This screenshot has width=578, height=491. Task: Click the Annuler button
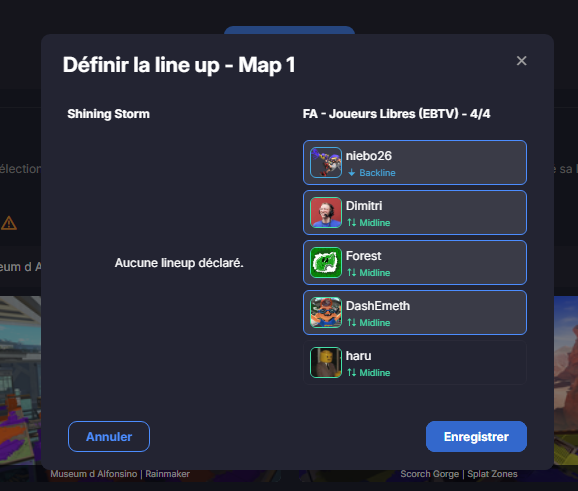pyautogui.click(x=109, y=436)
